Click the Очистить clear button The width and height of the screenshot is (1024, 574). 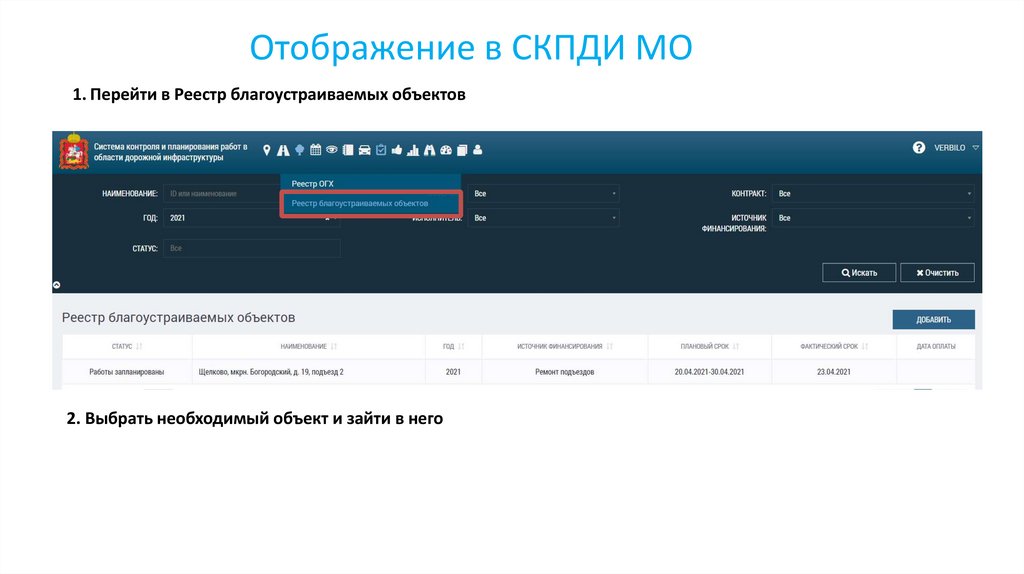[x=937, y=272]
